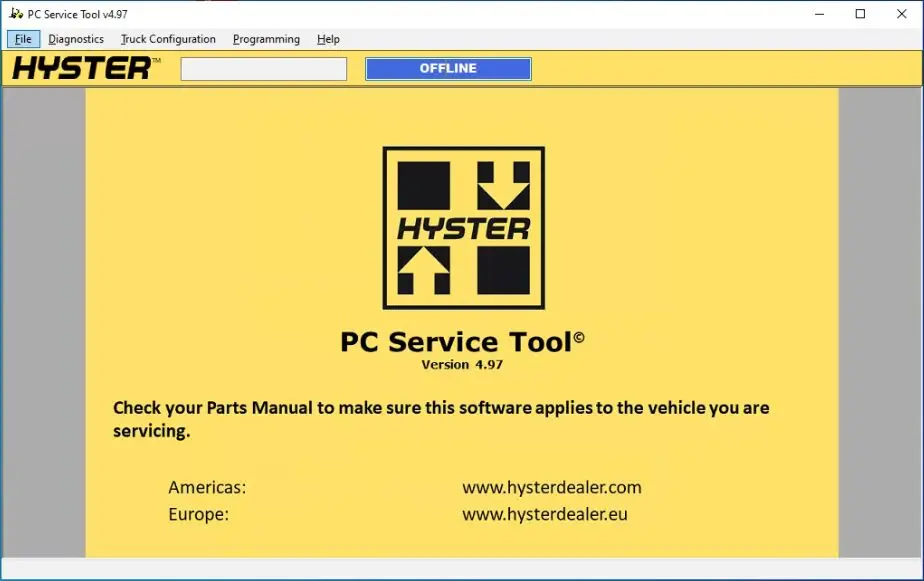Click the window title 'PC Service Tool v4.97'
The width and height of the screenshot is (924, 581).
click(x=77, y=14)
